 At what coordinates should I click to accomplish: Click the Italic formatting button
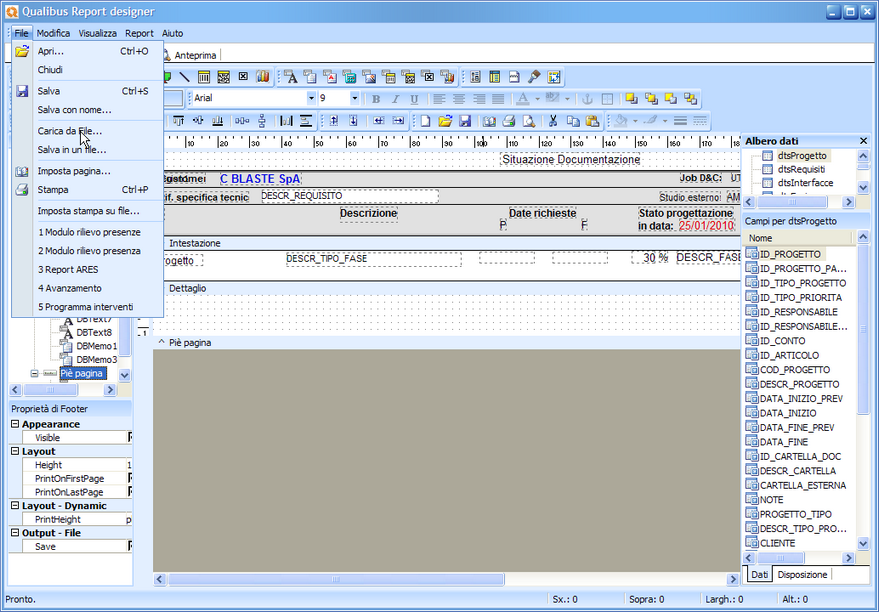click(x=395, y=98)
